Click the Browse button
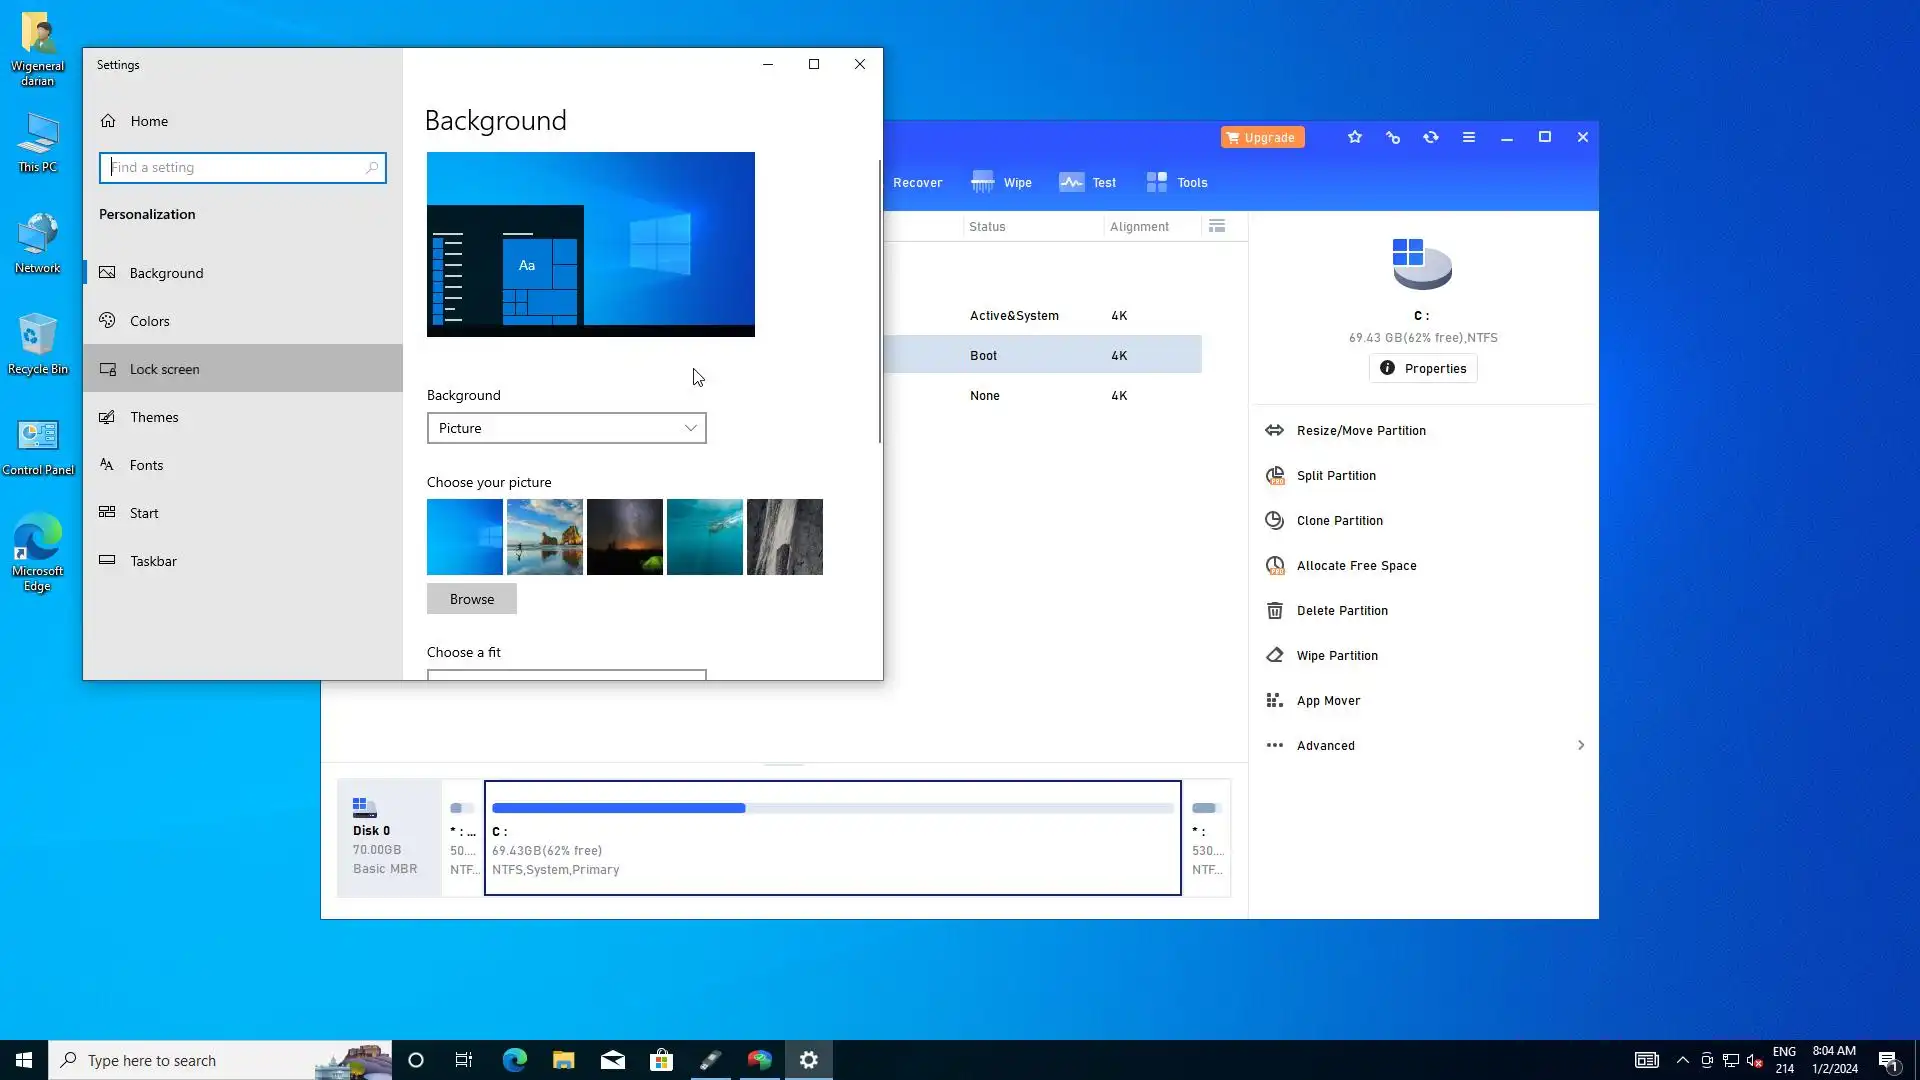The image size is (1920, 1080). 471,599
